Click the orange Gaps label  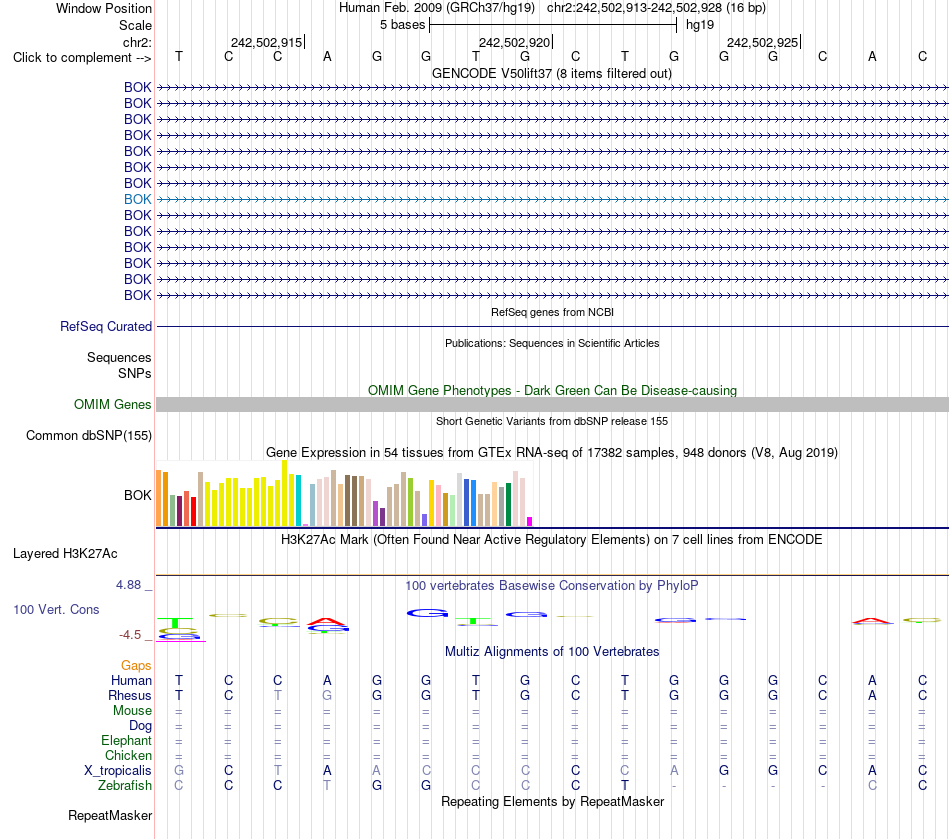(x=136, y=666)
